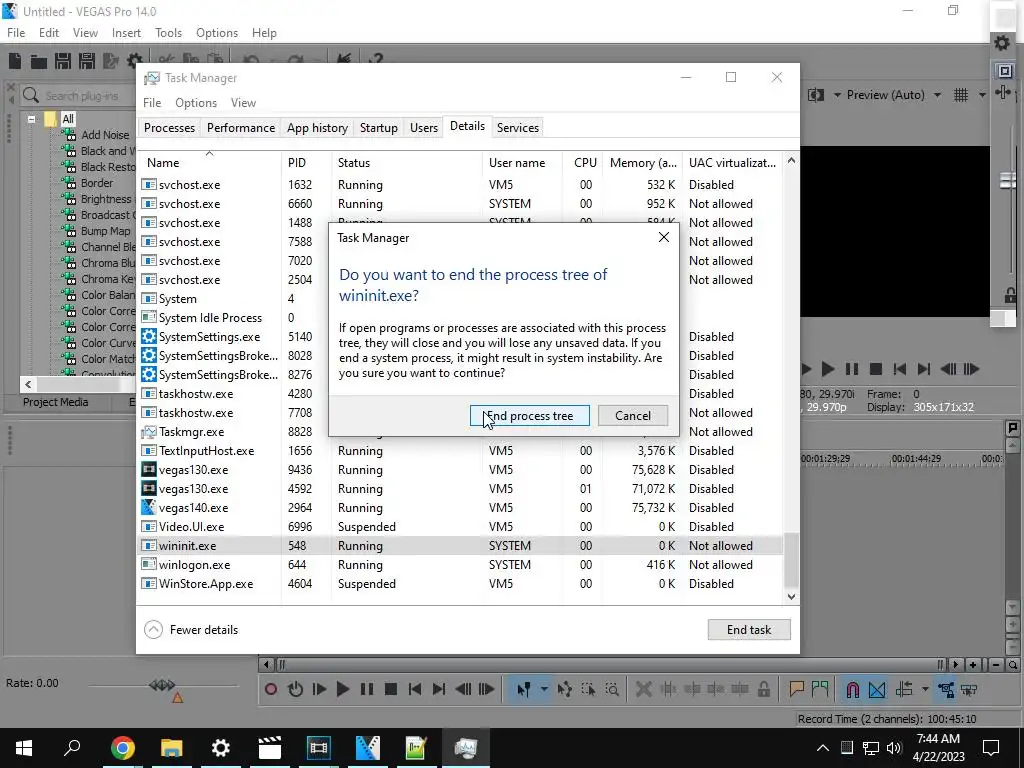Open Task Manager's Options menu

pyautogui.click(x=196, y=103)
